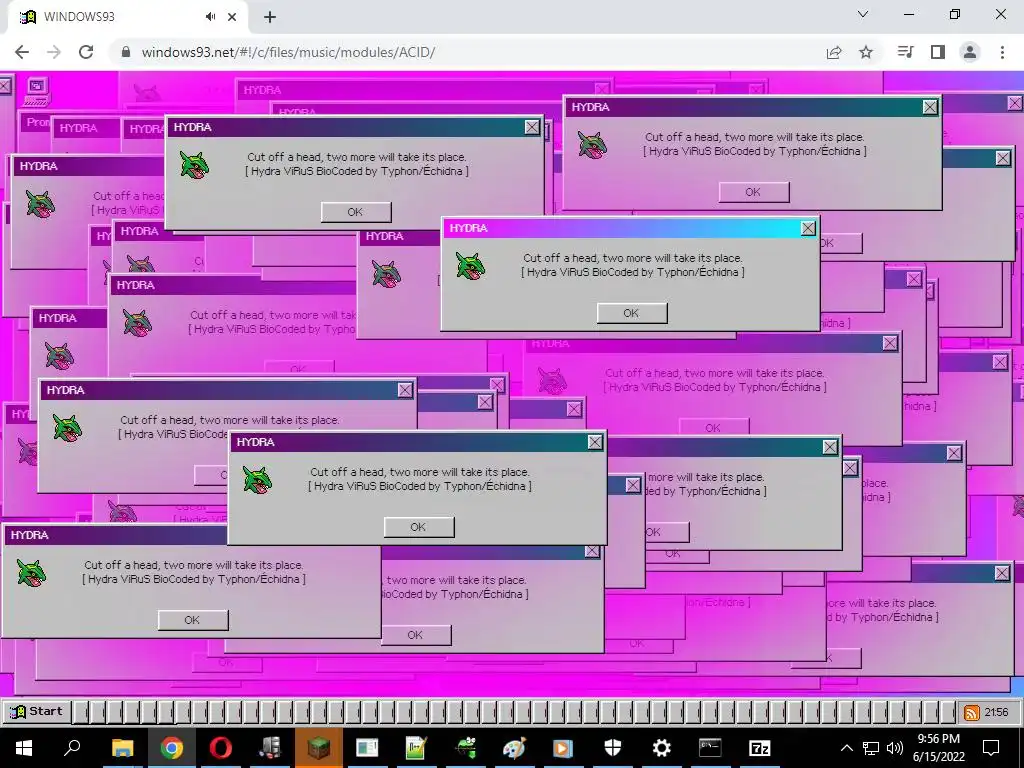Image resolution: width=1024 pixels, height=768 pixels.
Task: Open Windows taskbar search
Action: (x=72, y=748)
